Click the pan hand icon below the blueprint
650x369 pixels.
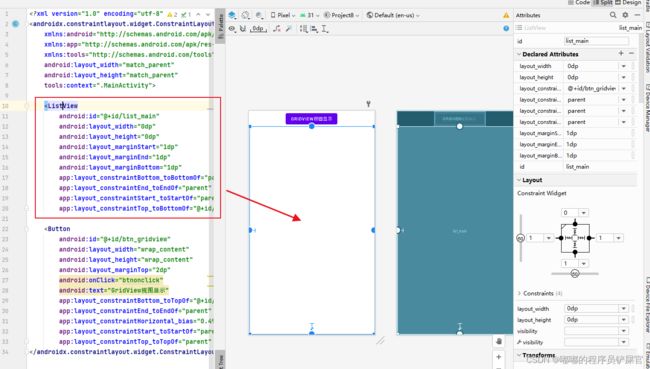coord(499,341)
